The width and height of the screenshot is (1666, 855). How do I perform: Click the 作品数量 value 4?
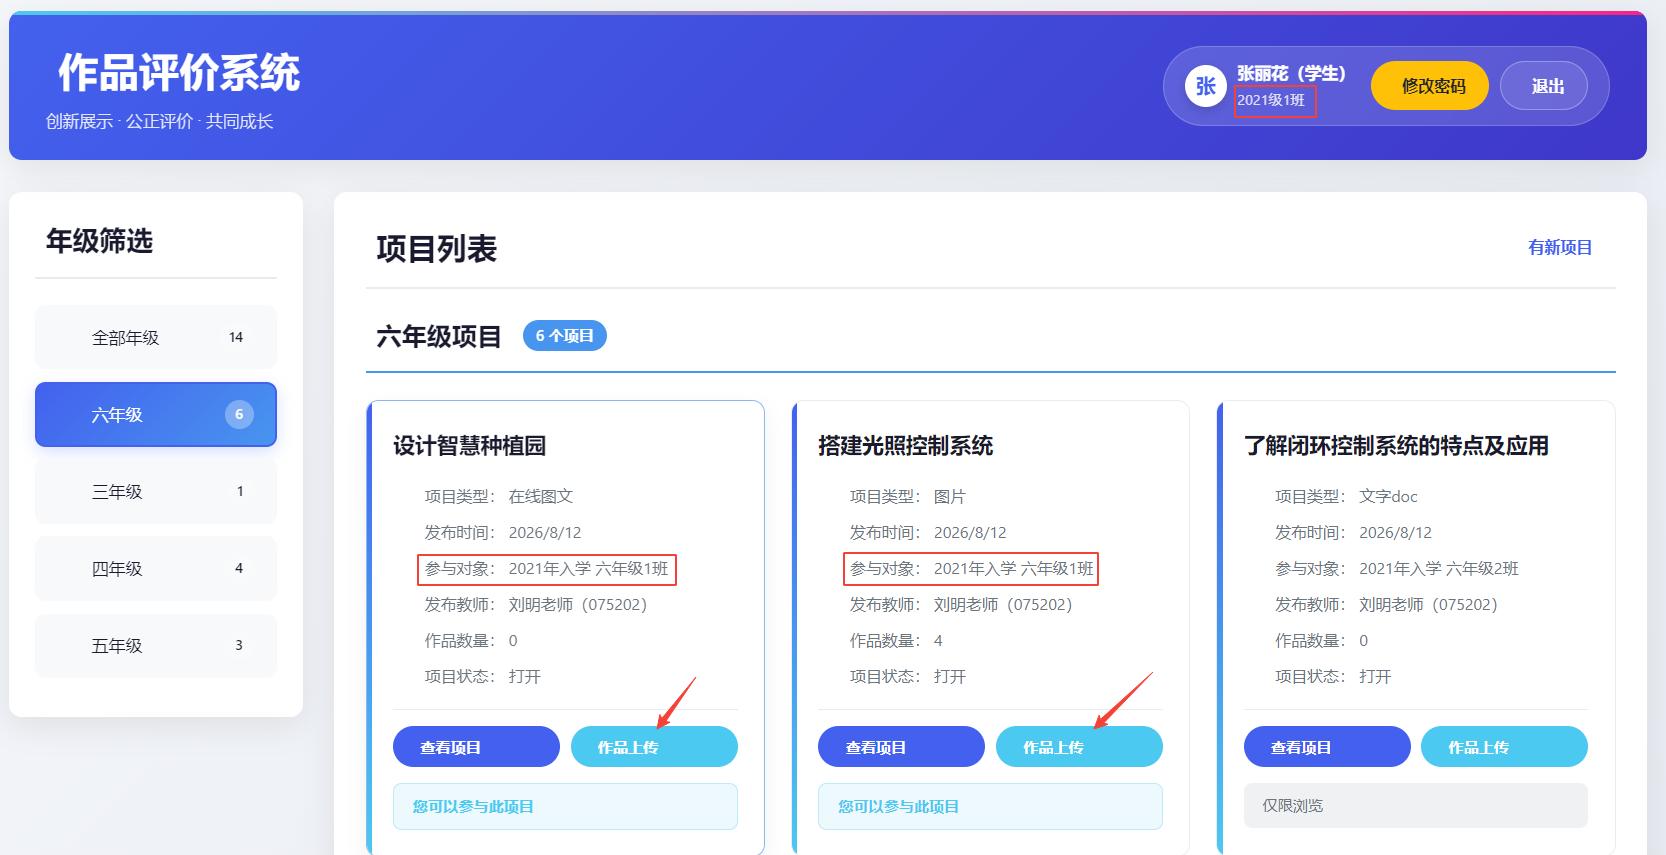(x=938, y=641)
